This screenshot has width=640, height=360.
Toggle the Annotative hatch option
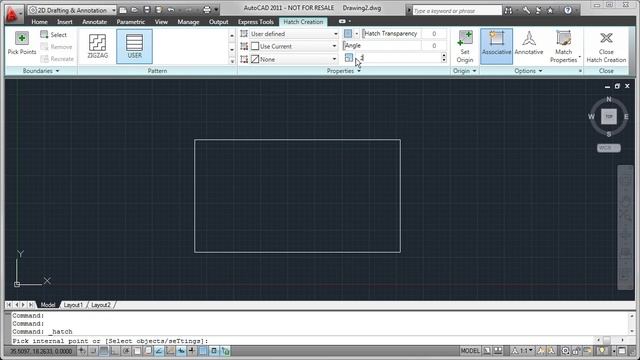[x=529, y=43]
